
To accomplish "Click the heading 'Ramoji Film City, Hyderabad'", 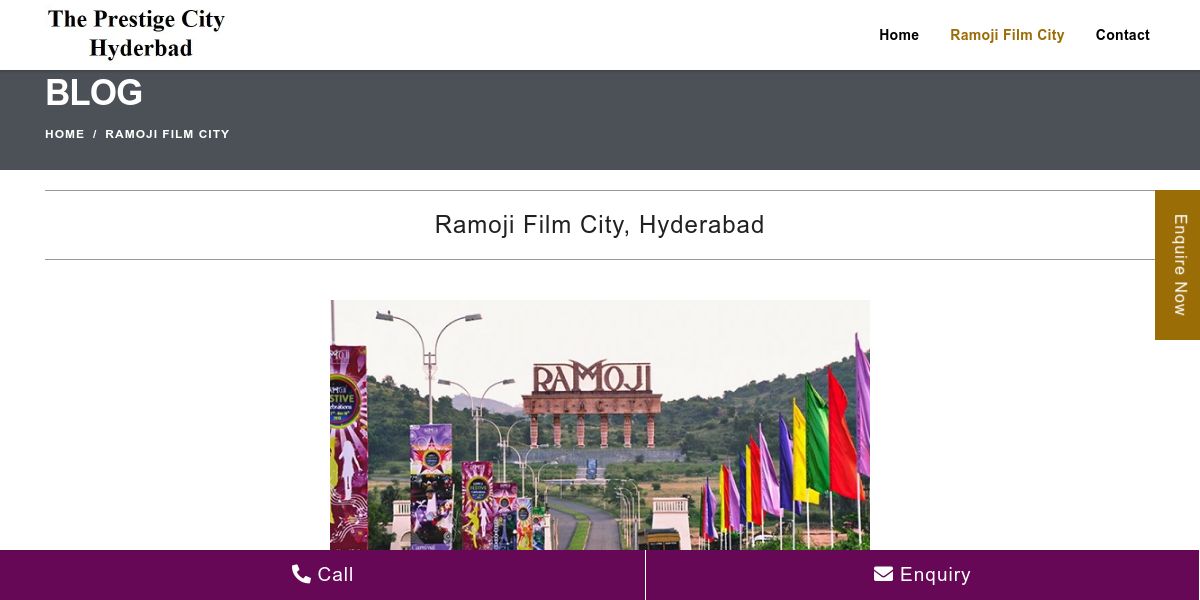I will (600, 225).
